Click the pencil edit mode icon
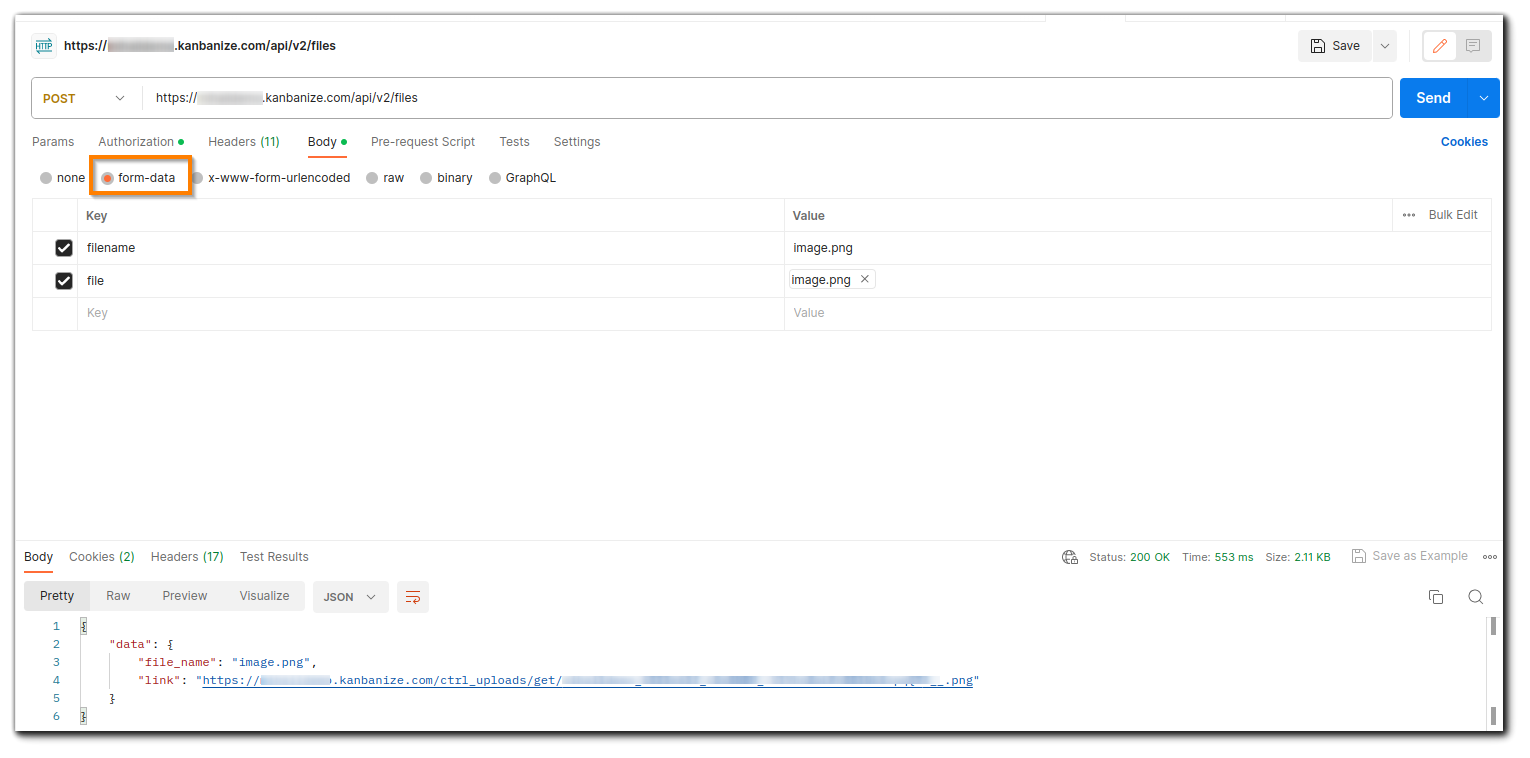 [x=1439, y=46]
